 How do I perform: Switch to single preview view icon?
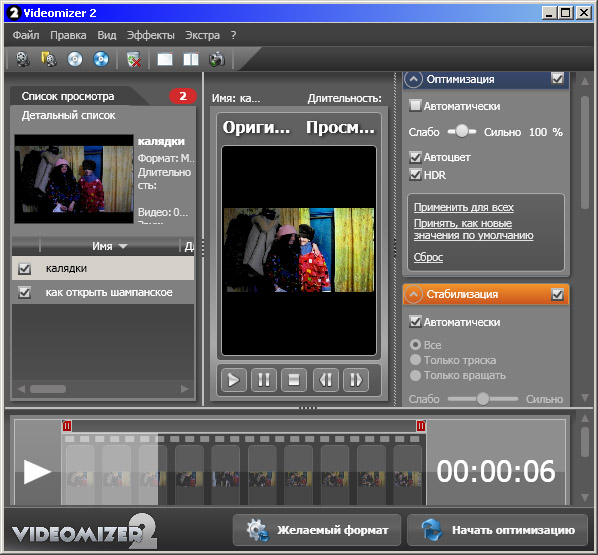[x=165, y=60]
